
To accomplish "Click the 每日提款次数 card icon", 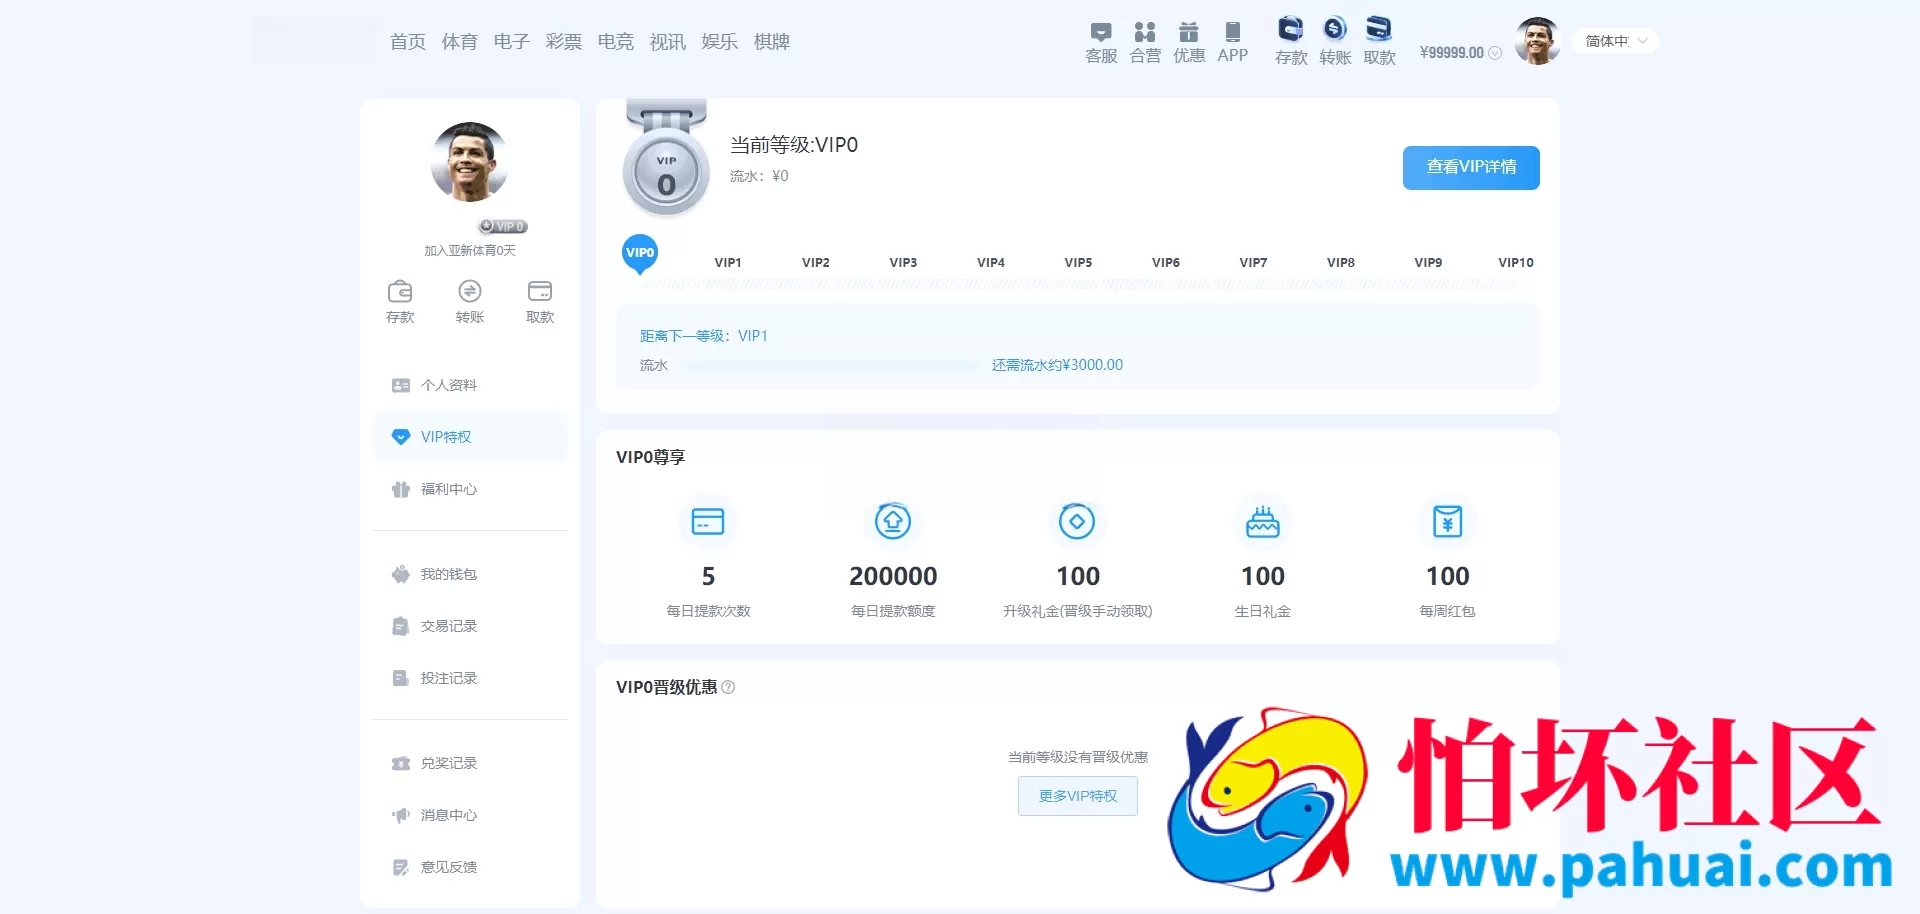I will click(x=708, y=521).
